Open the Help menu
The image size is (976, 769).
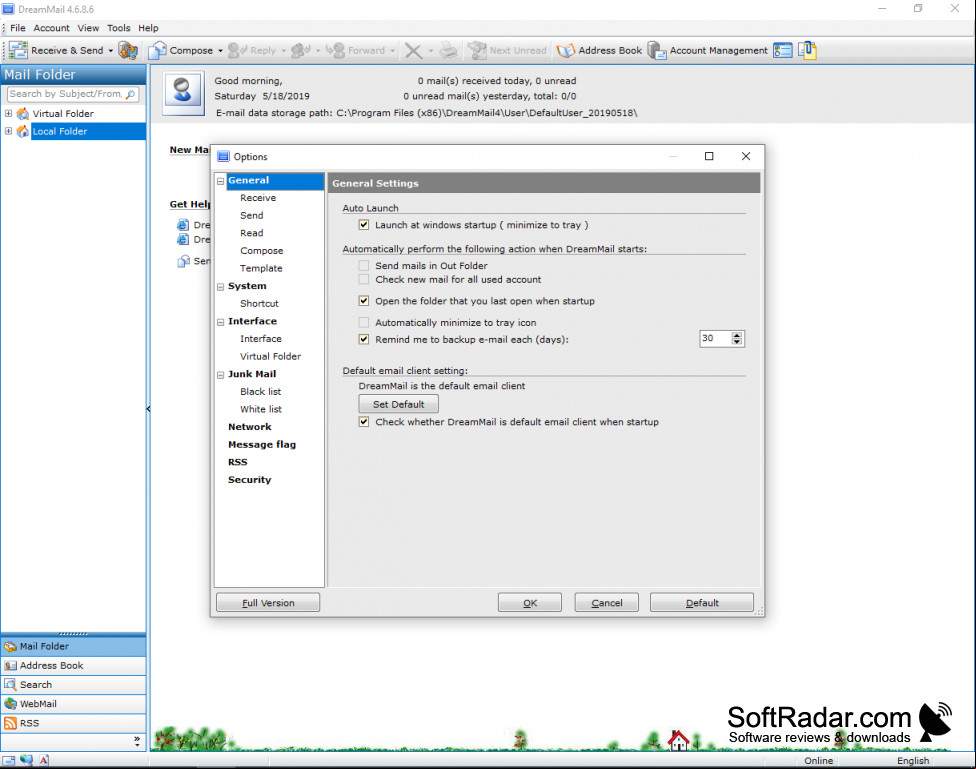148,28
